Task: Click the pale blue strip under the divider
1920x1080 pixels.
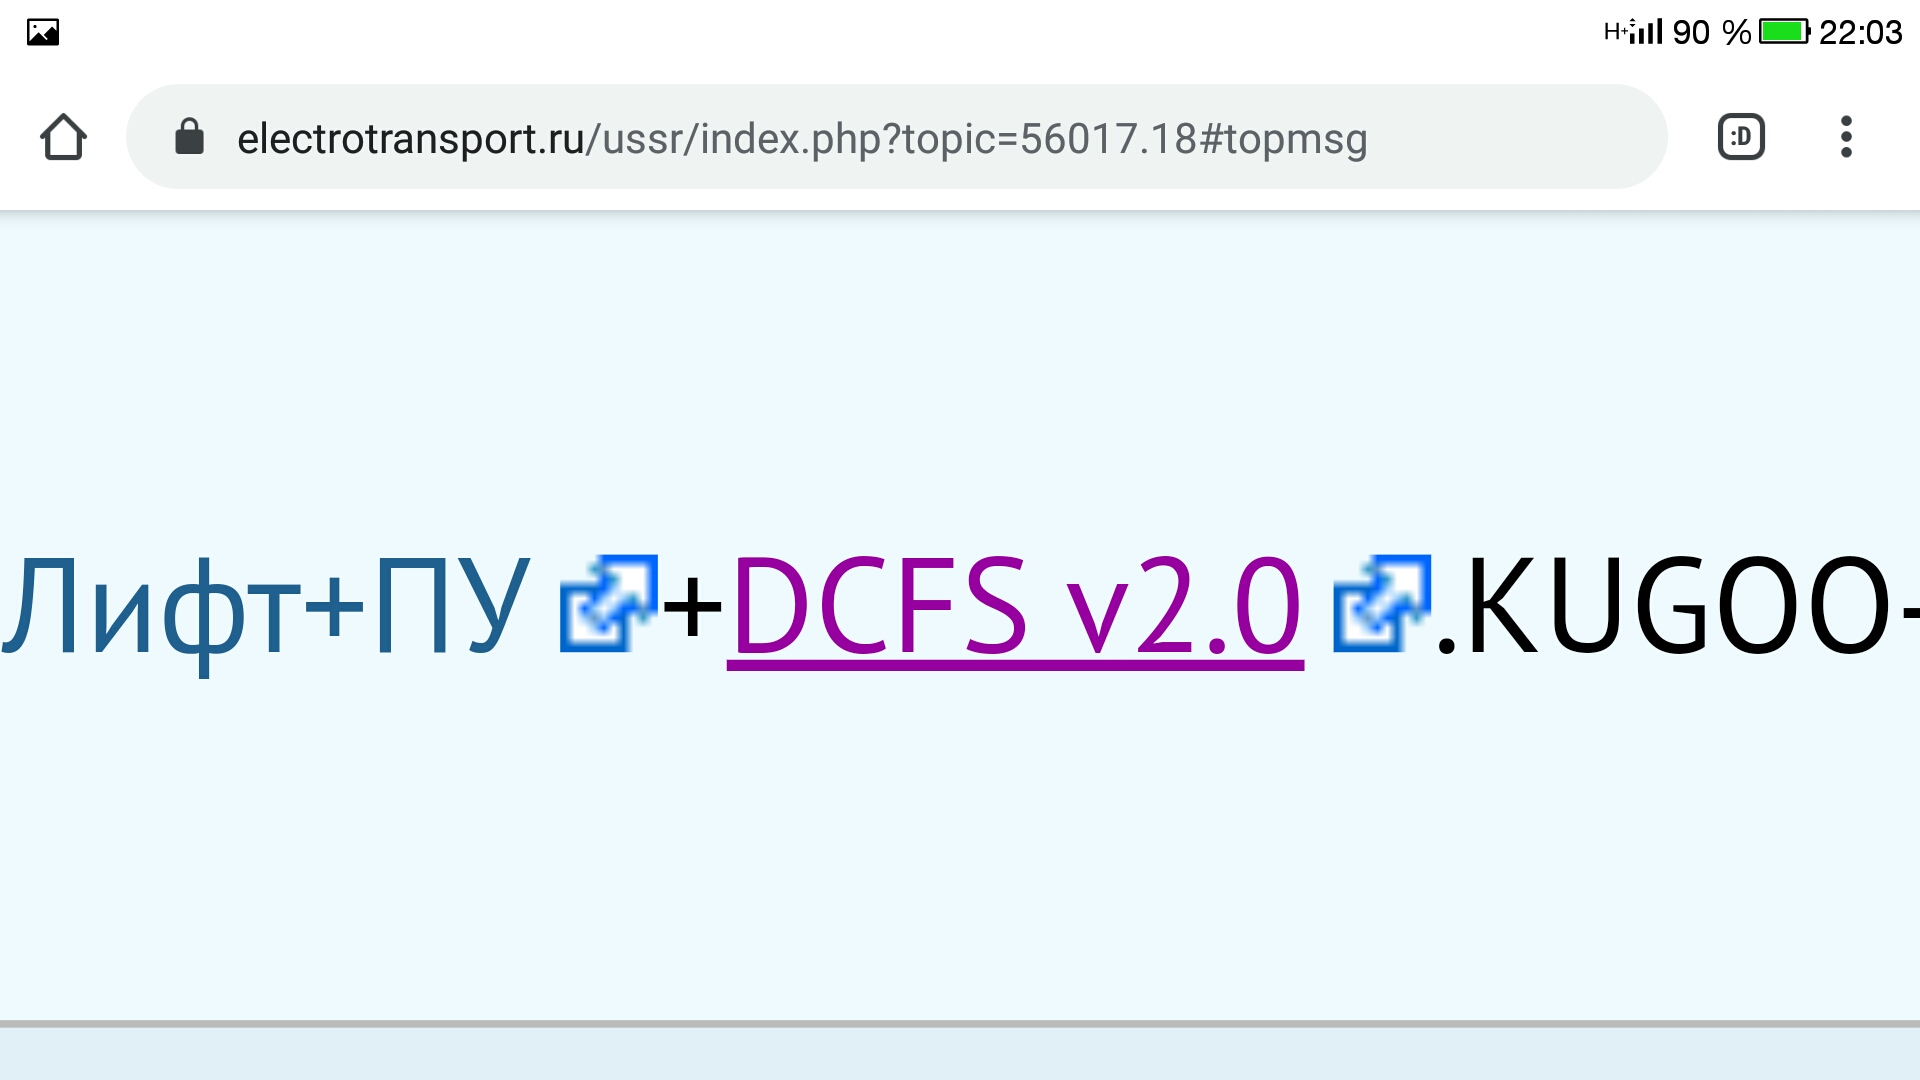Action: tap(960, 1054)
